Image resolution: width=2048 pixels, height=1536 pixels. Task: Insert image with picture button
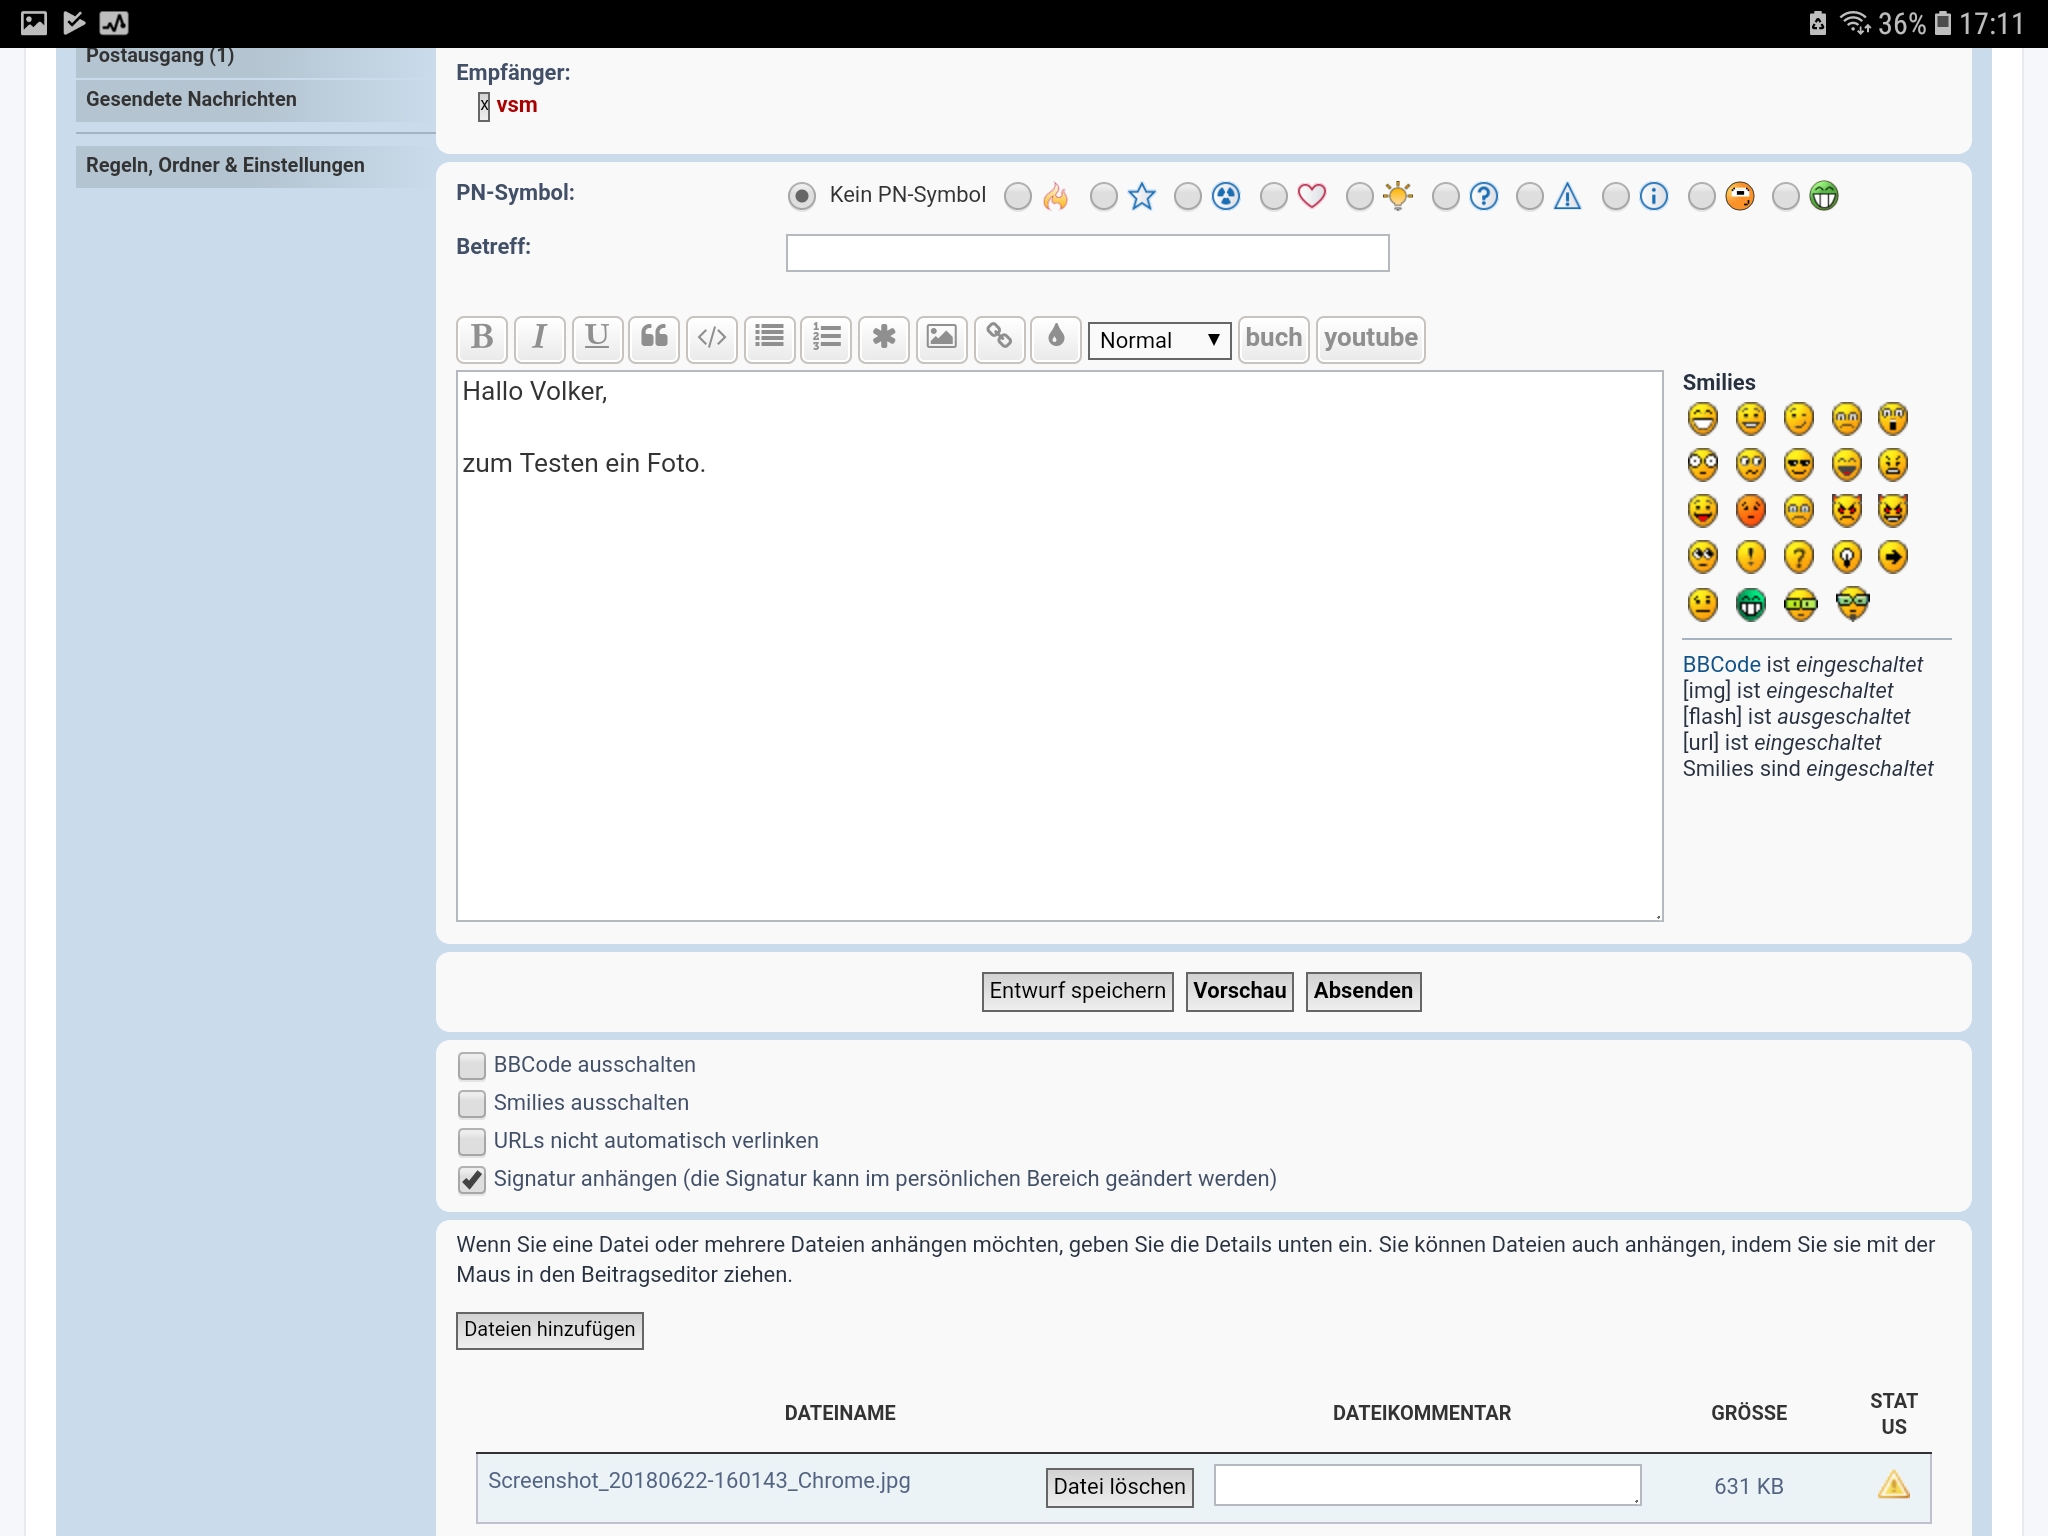(941, 338)
